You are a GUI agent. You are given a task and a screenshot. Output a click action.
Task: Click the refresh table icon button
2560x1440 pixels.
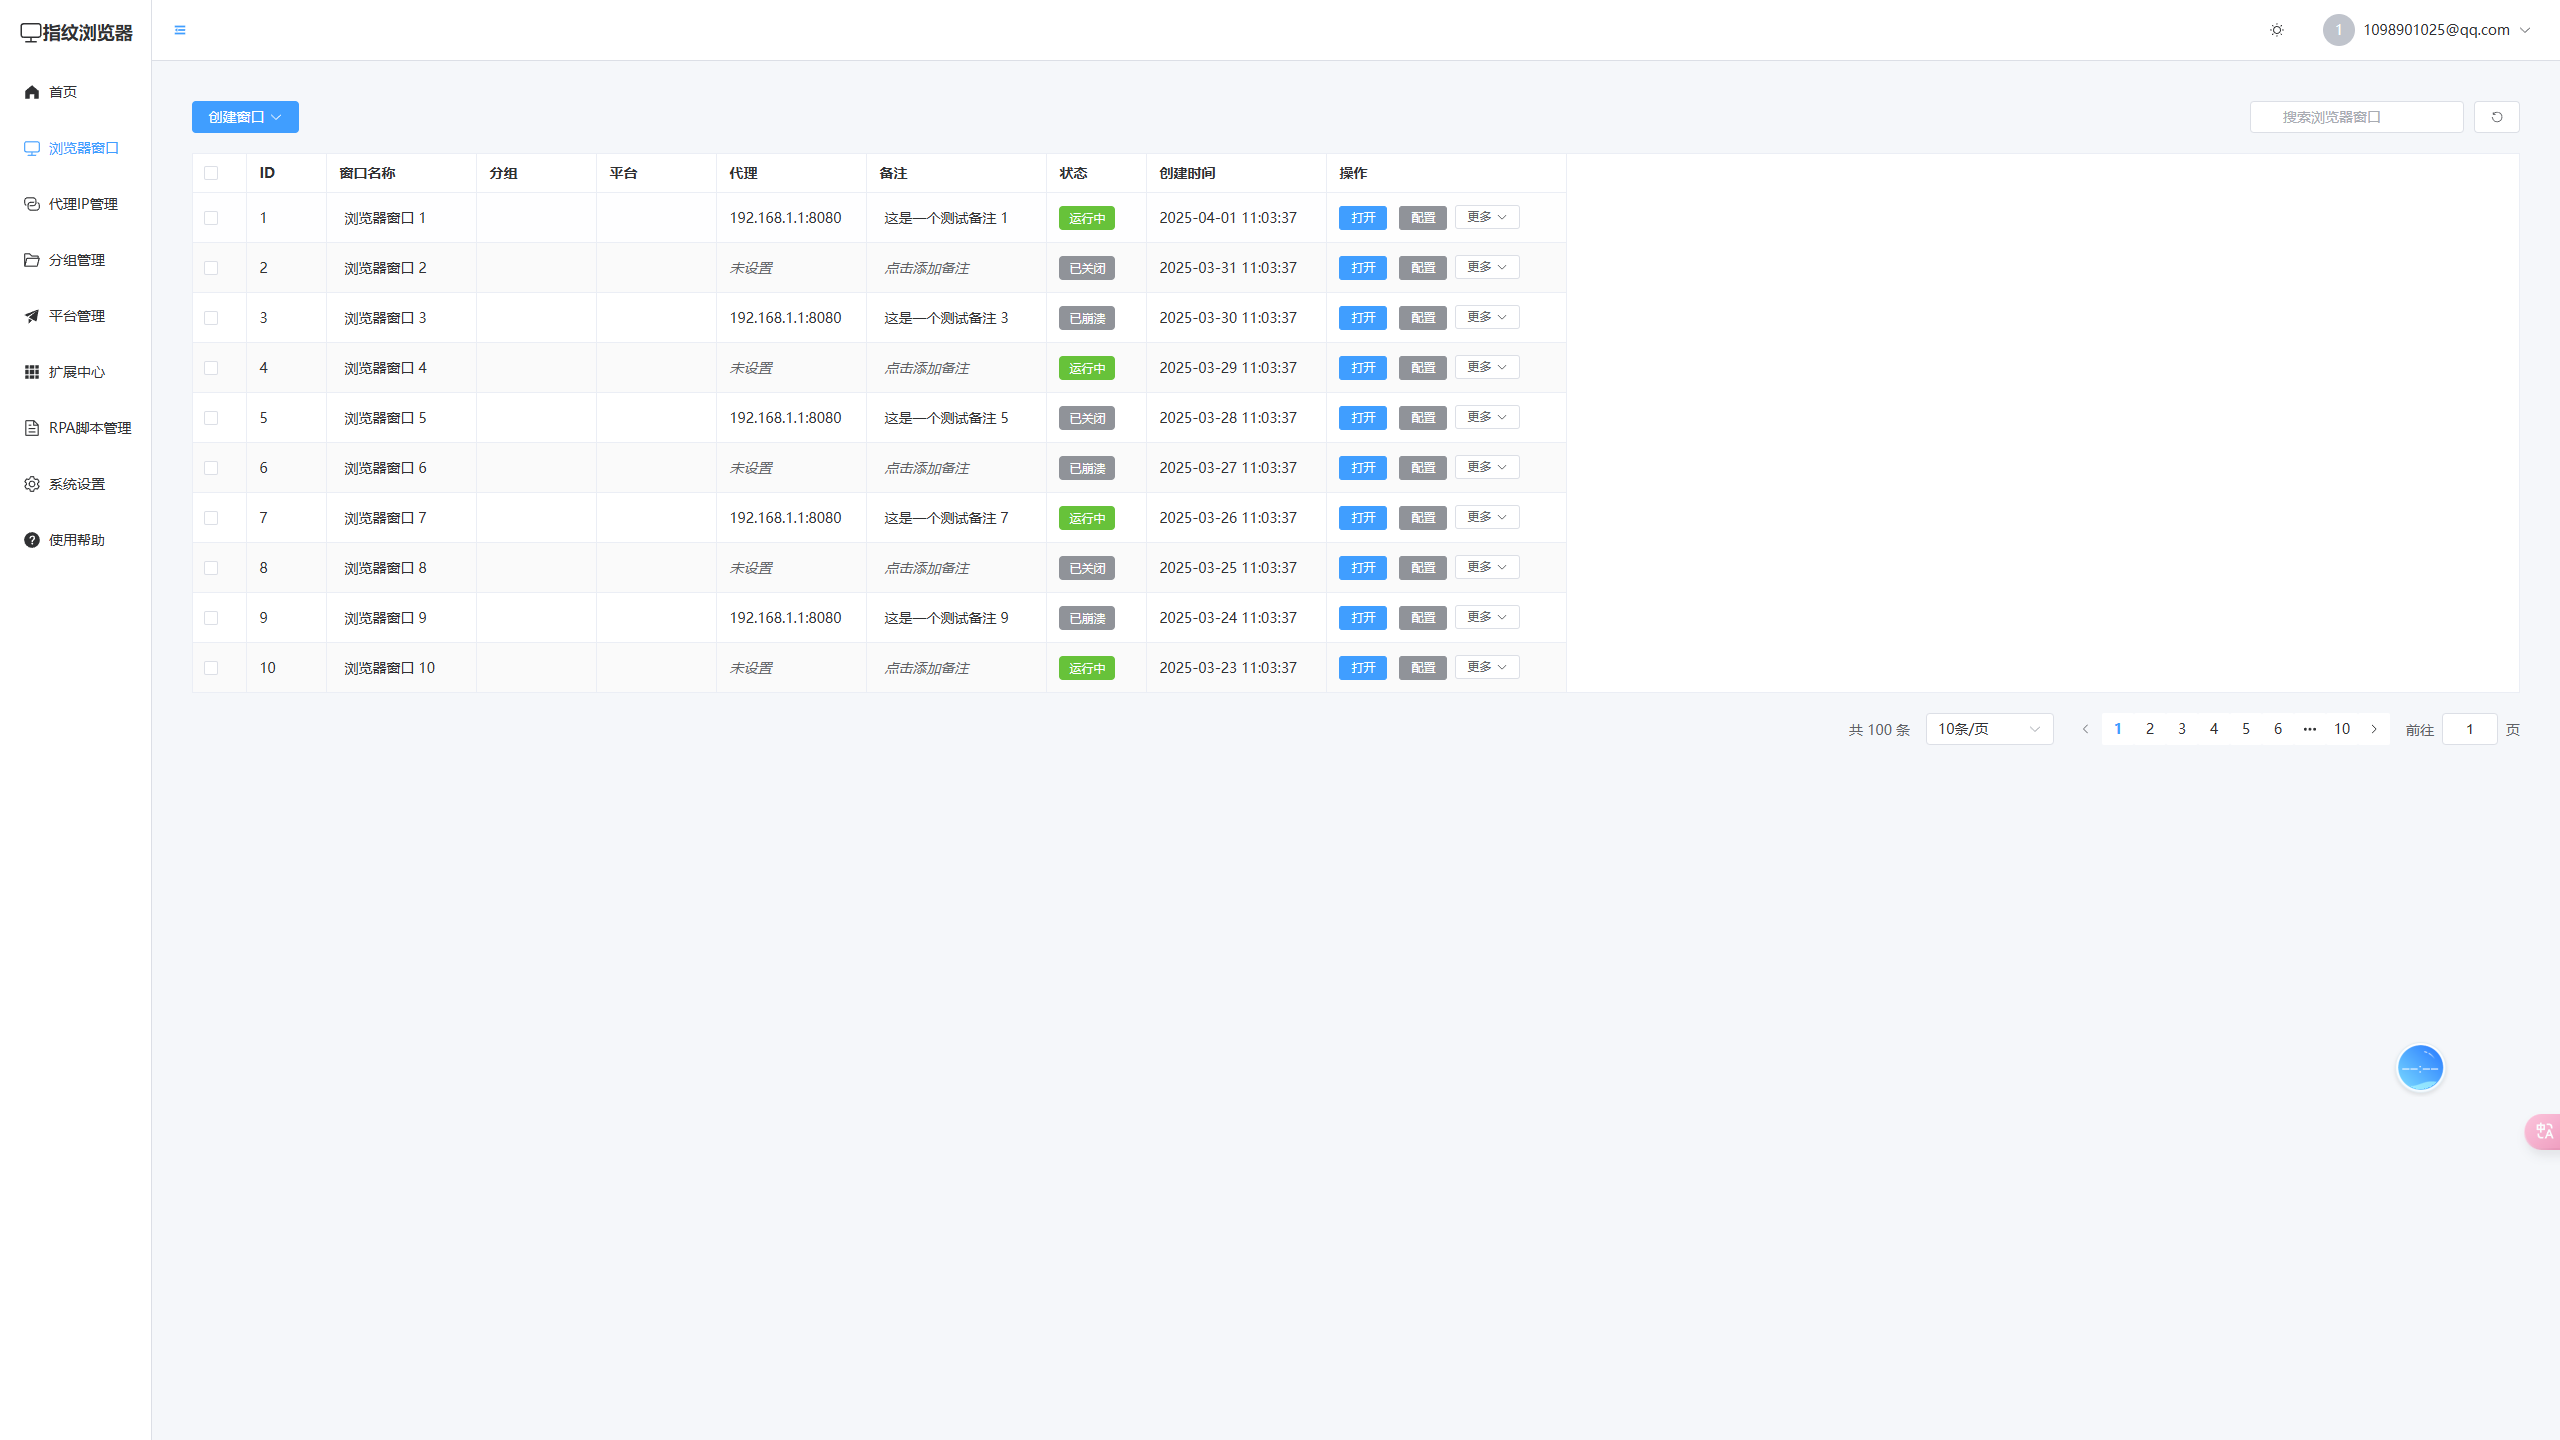pyautogui.click(x=2496, y=117)
